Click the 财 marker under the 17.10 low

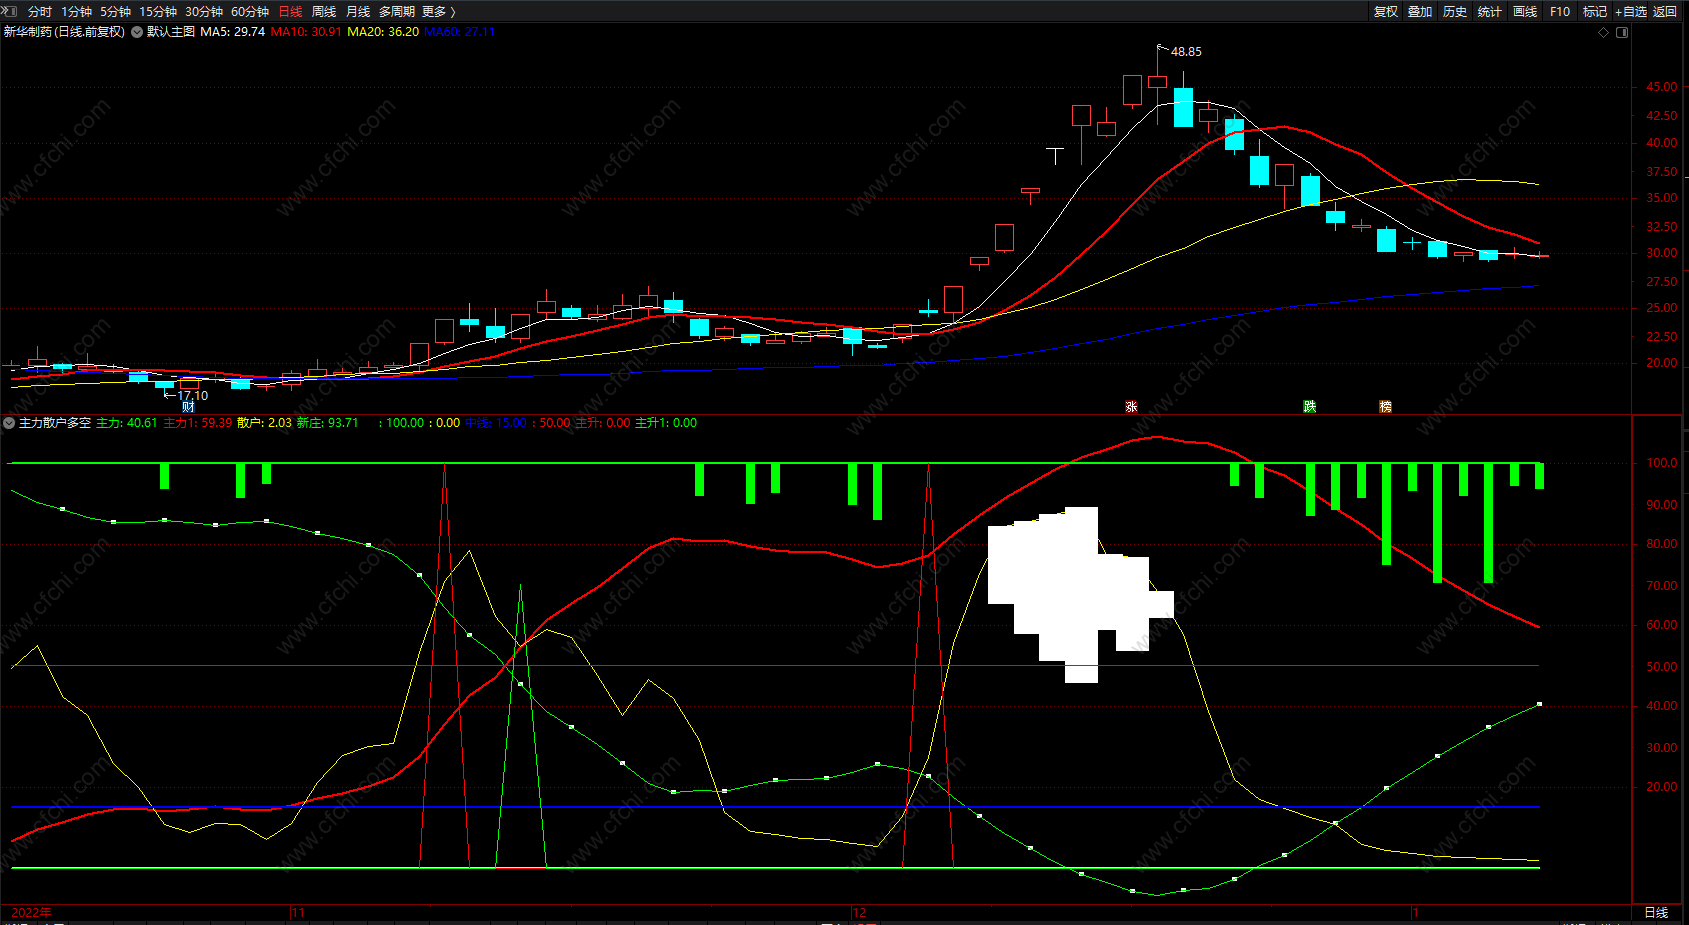[188, 407]
